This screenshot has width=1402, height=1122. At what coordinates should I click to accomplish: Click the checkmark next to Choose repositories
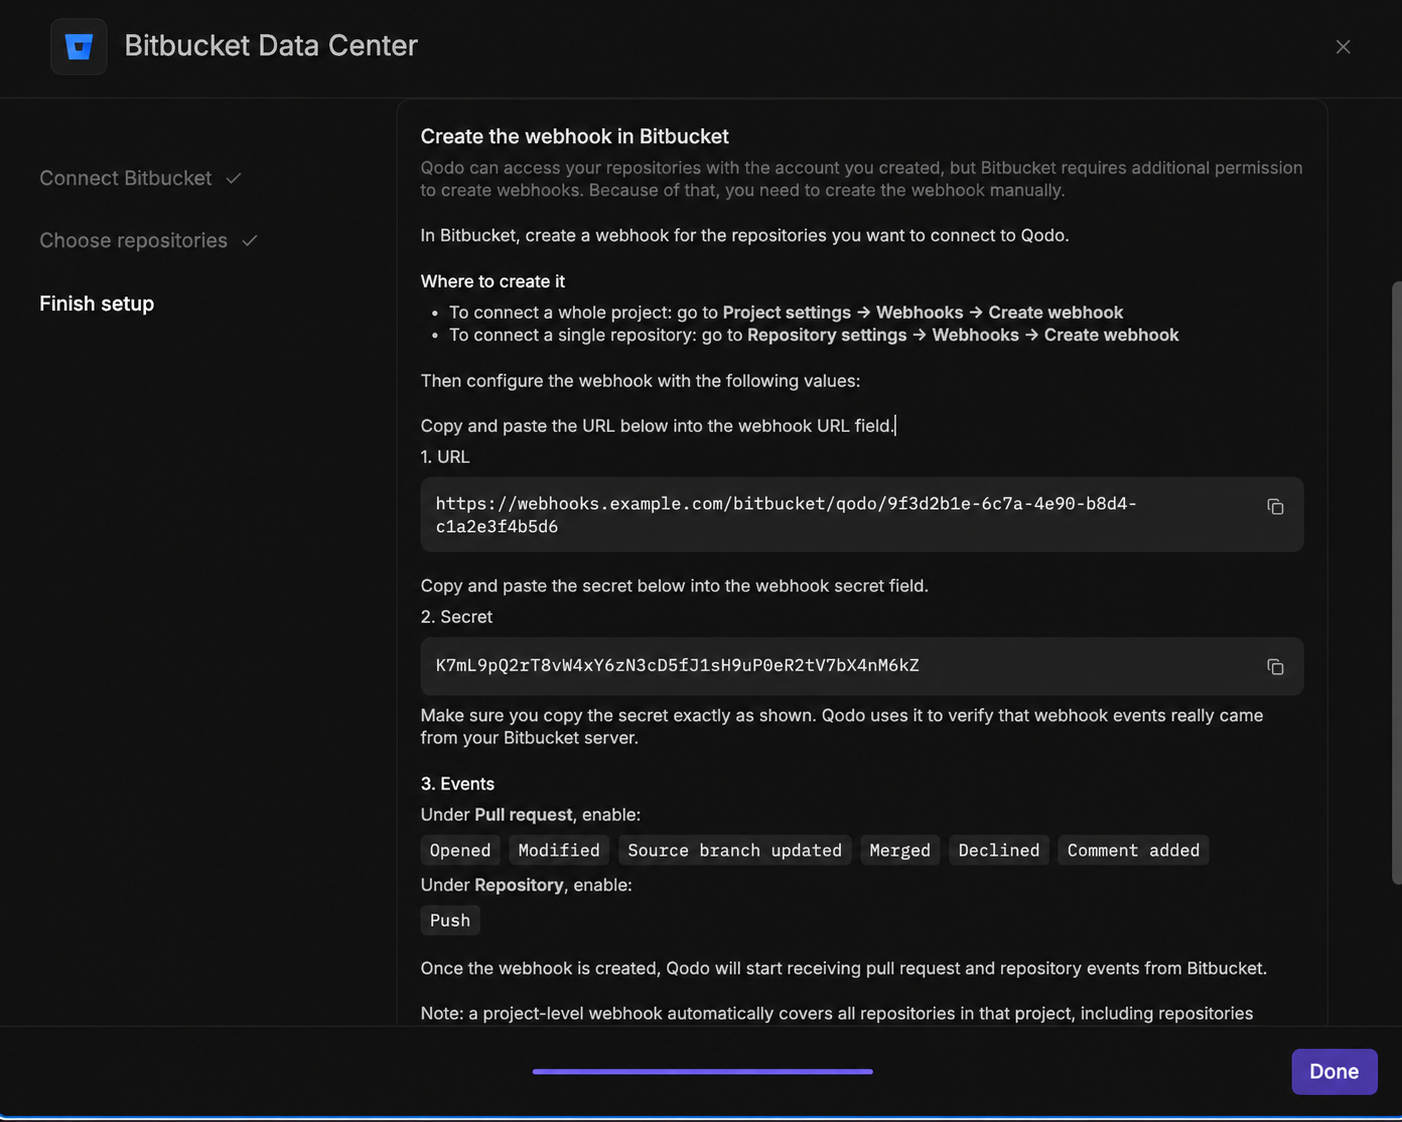[x=250, y=241]
